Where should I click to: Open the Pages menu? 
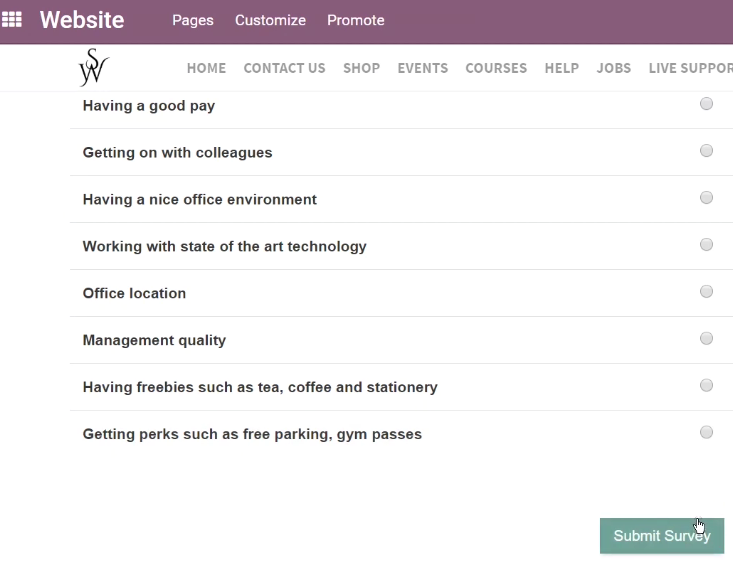(x=193, y=20)
